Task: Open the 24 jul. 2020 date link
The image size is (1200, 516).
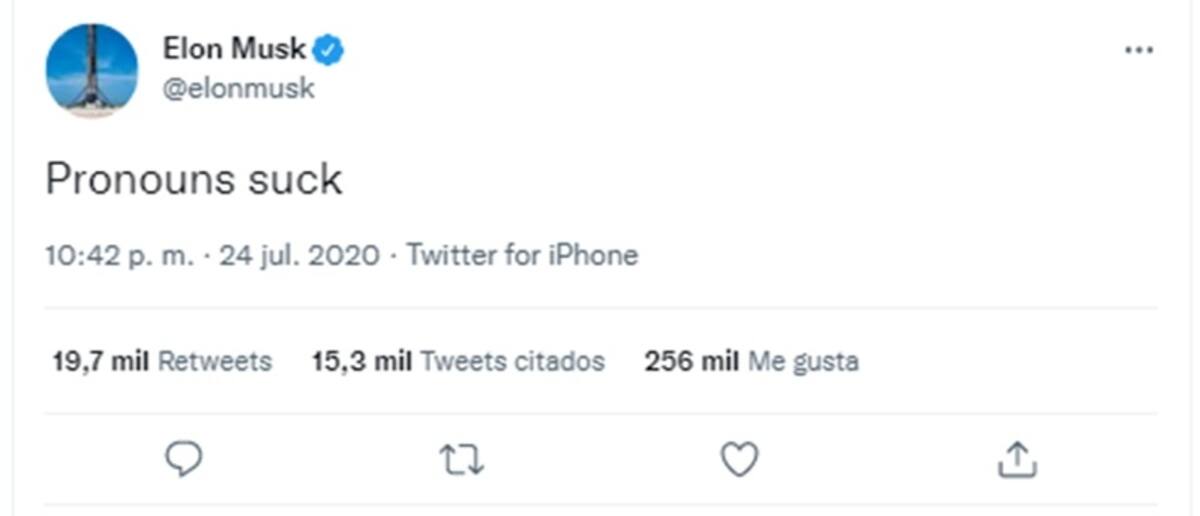Action: tap(300, 256)
